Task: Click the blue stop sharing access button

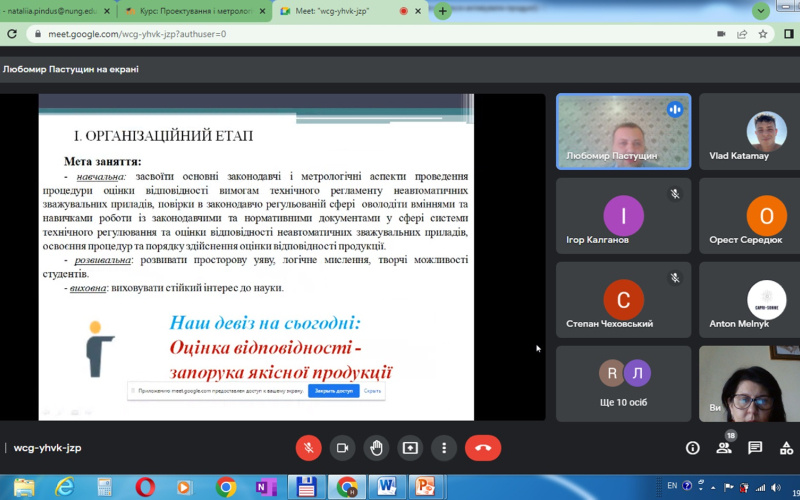Action: click(x=333, y=391)
